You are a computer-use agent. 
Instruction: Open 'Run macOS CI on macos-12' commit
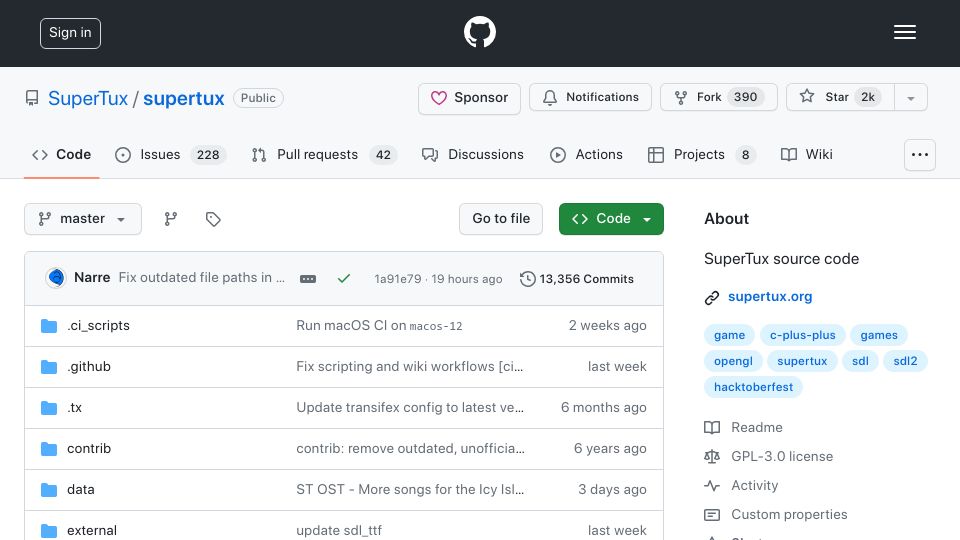tap(379, 326)
